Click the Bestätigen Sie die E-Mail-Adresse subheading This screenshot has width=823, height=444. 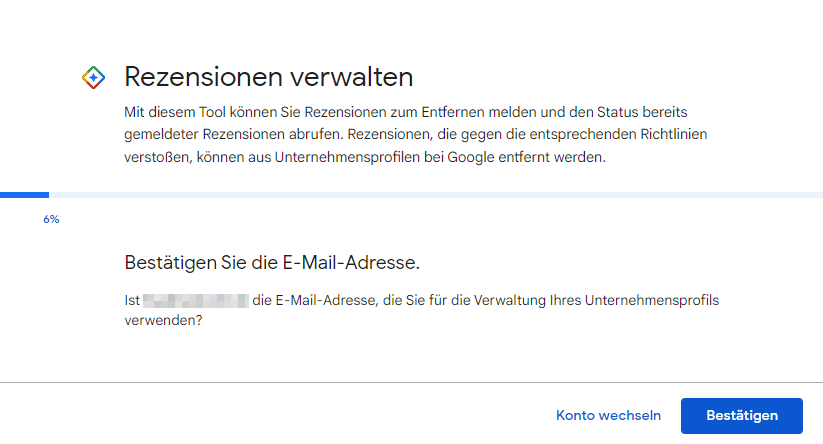tap(272, 262)
